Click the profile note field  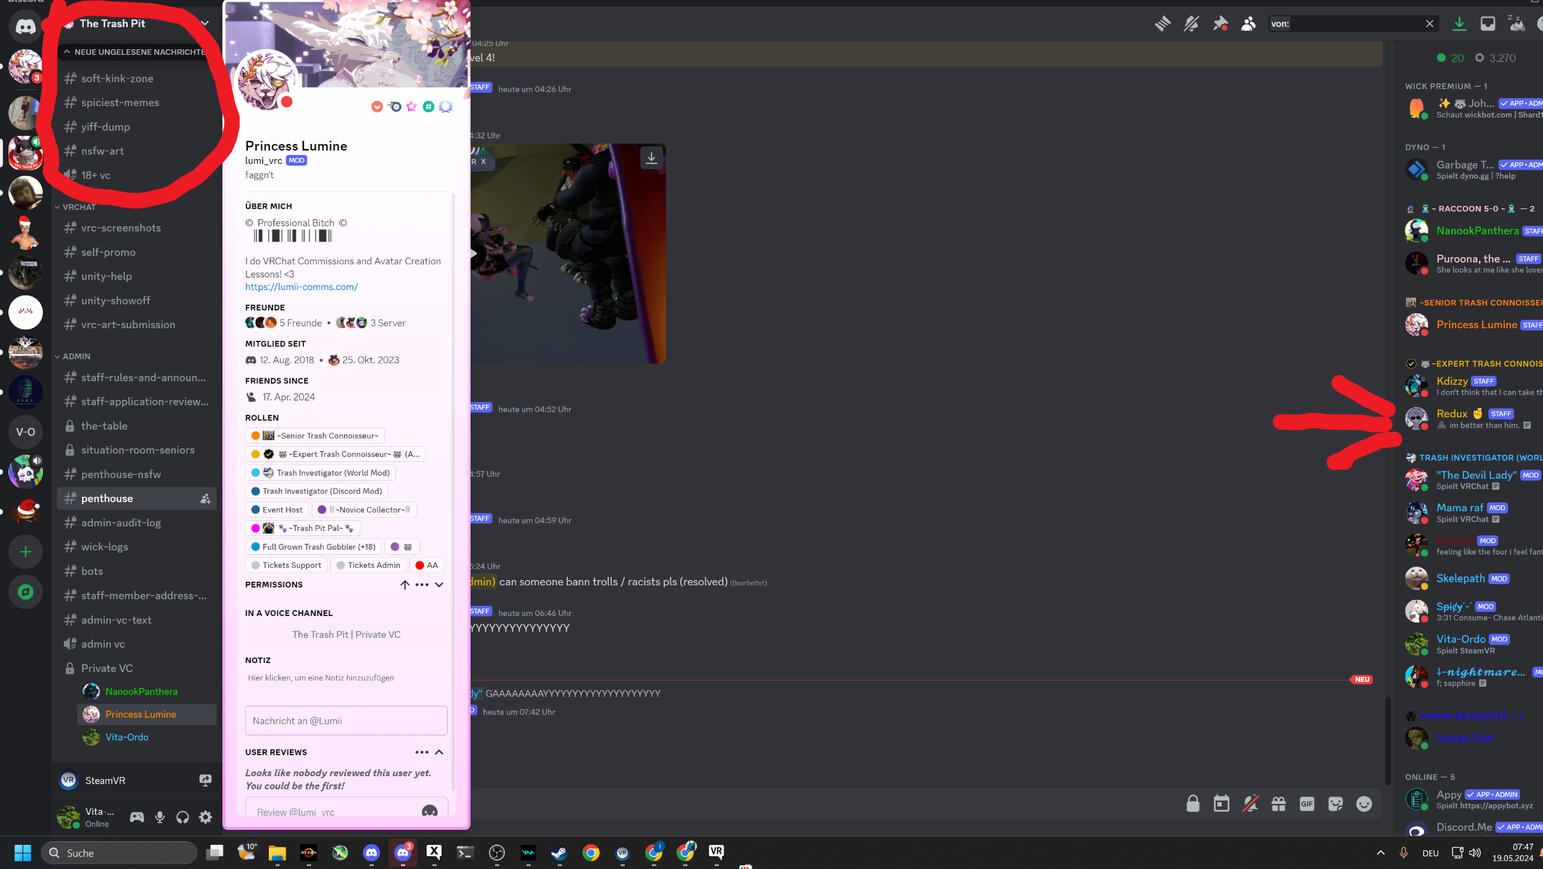[x=346, y=678]
